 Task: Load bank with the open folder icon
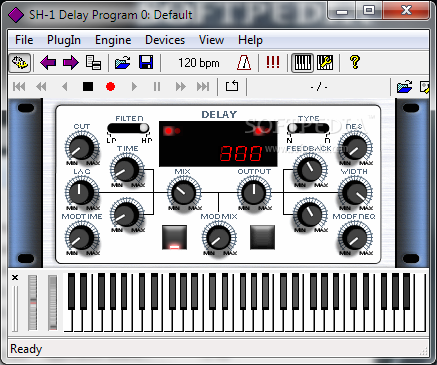coord(123,63)
